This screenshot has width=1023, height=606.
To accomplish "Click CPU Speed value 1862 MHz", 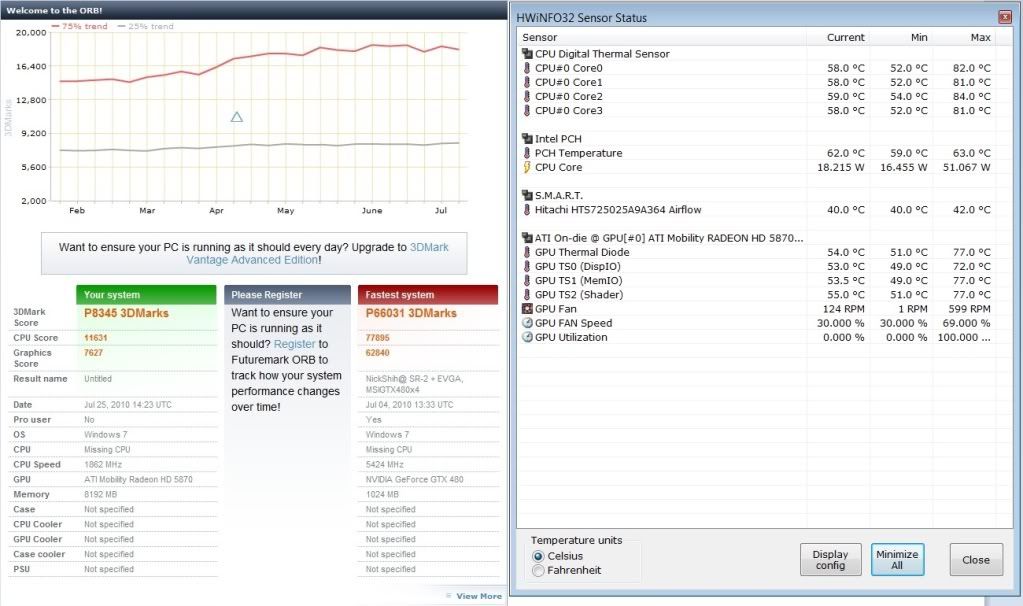I will pos(103,464).
